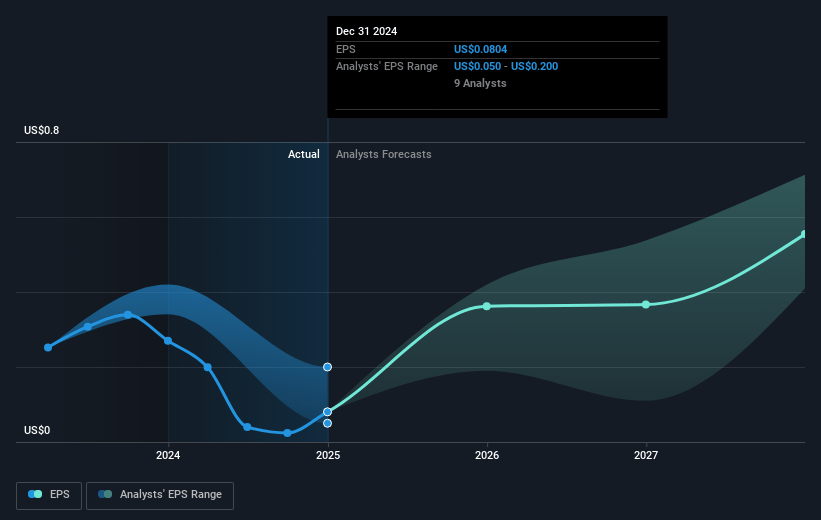Click the peak EPS point before 2024
The height and width of the screenshot is (520, 821).
128,315
